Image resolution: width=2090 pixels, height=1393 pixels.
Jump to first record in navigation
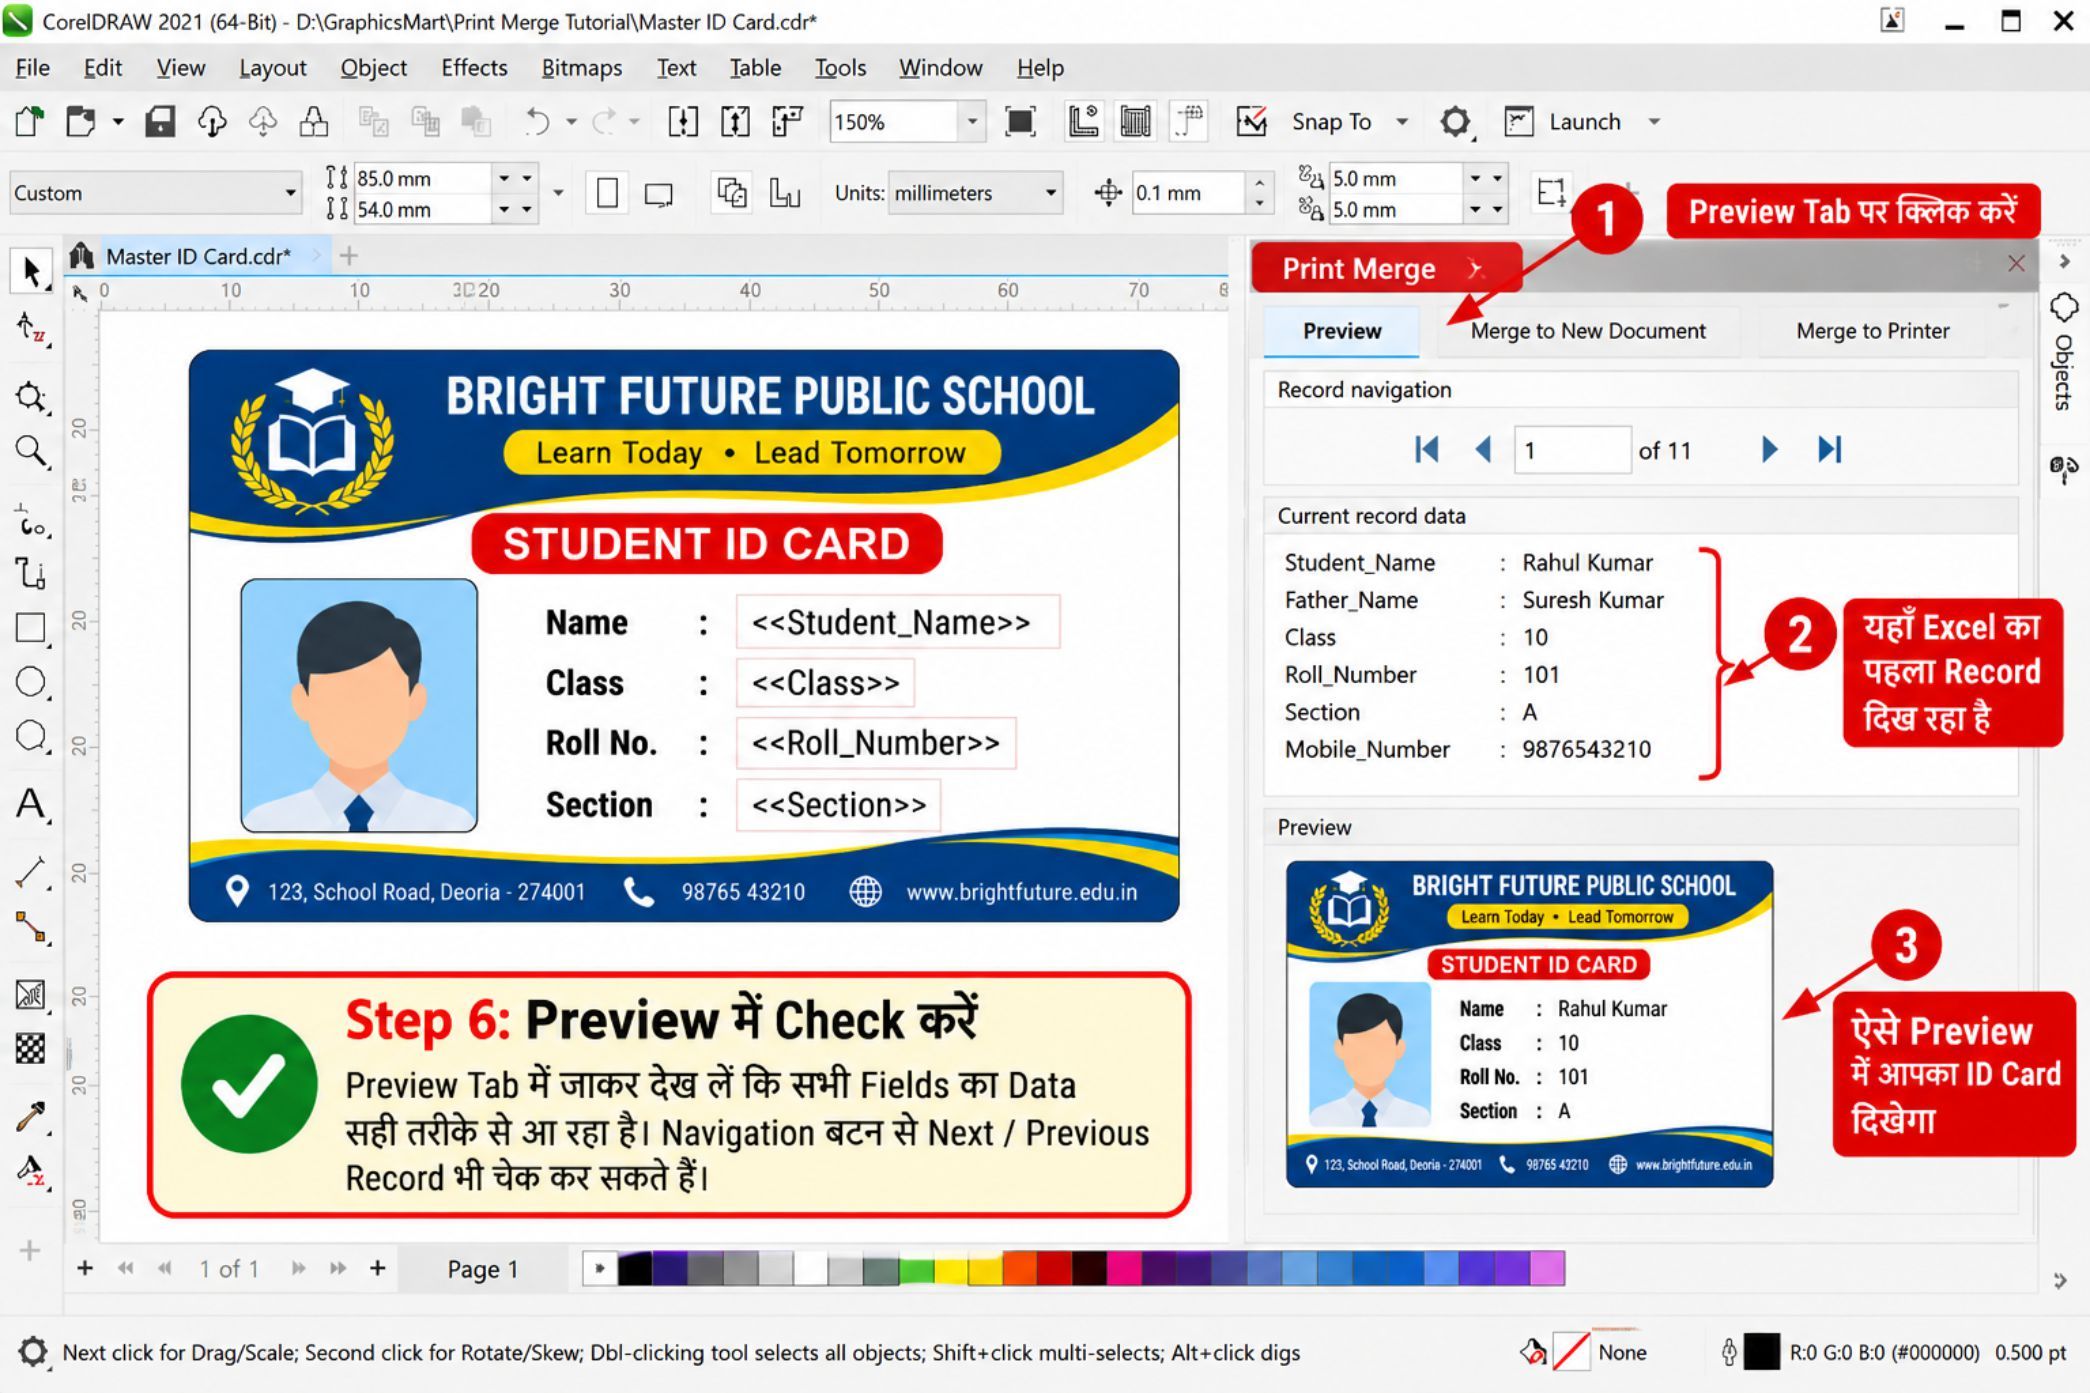(1427, 449)
